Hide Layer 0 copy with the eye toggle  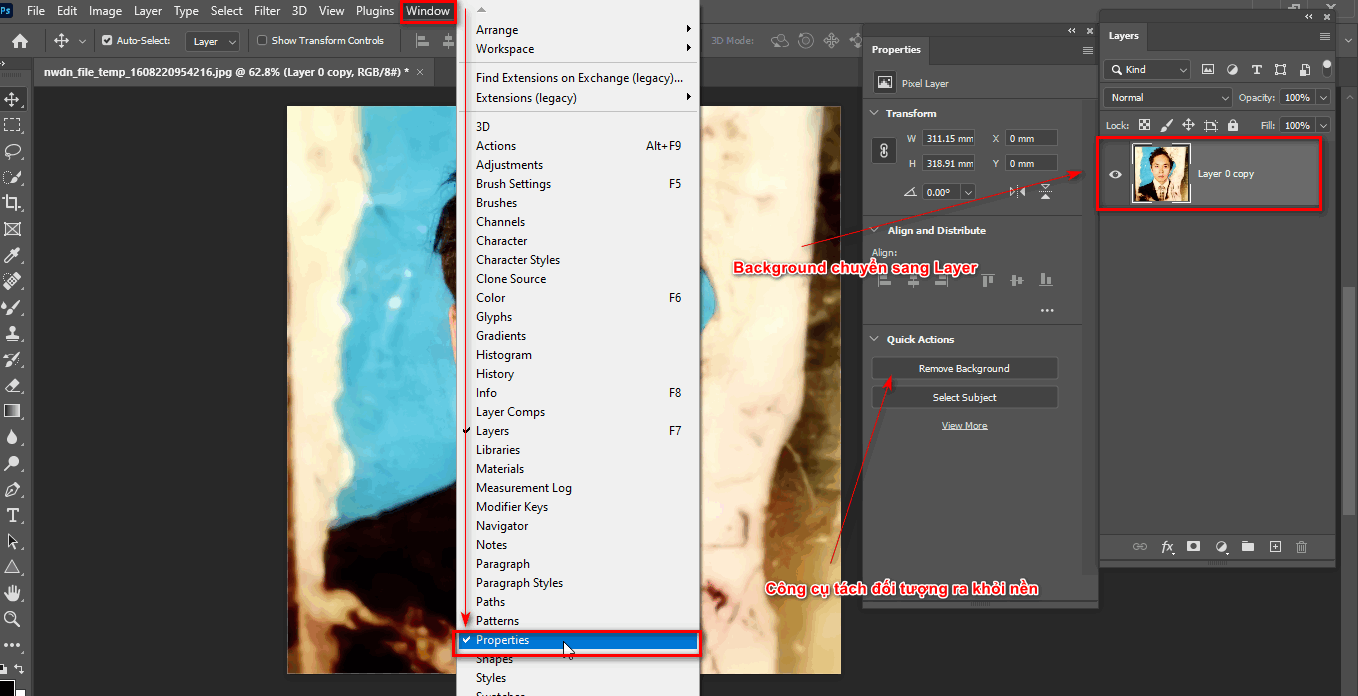pos(1115,173)
